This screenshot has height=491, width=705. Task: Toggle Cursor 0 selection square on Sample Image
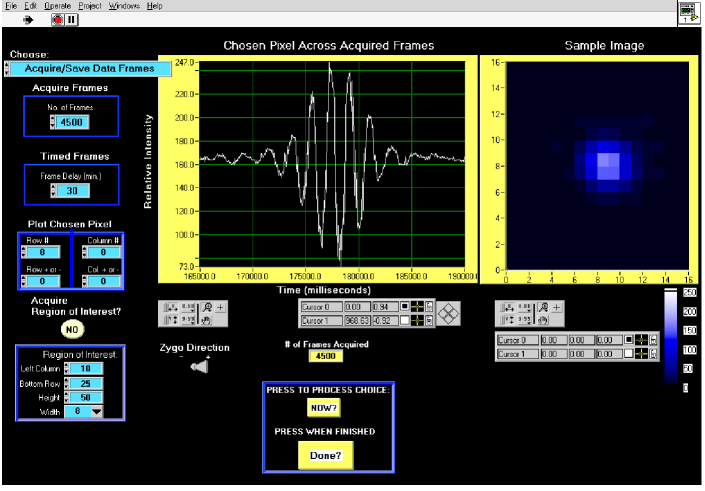(x=629, y=340)
